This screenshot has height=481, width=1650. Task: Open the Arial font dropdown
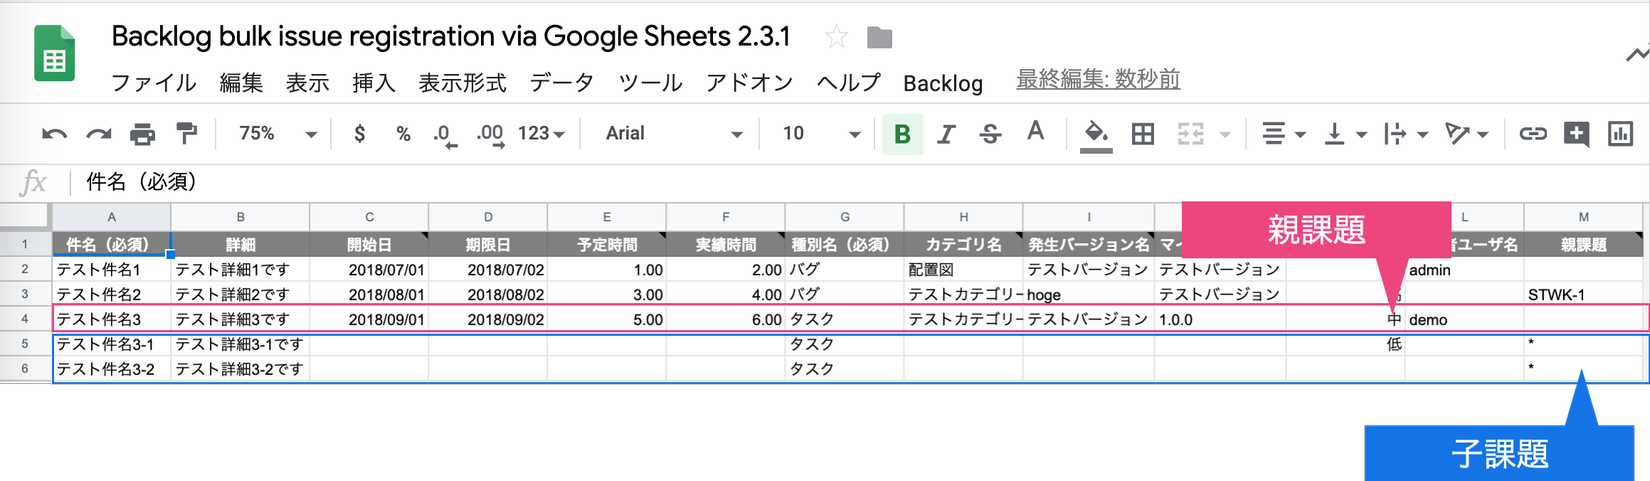[673, 134]
